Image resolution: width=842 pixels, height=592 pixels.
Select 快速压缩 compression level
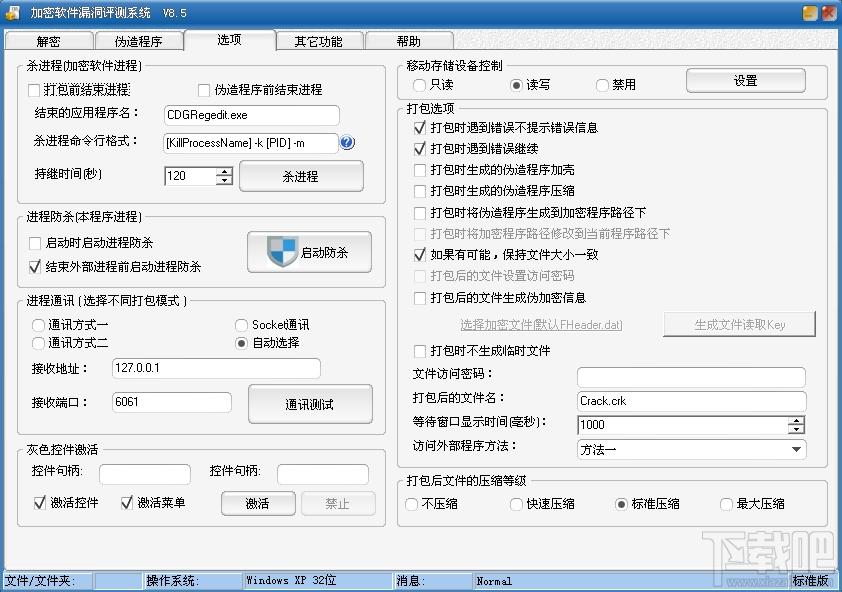(x=516, y=504)
